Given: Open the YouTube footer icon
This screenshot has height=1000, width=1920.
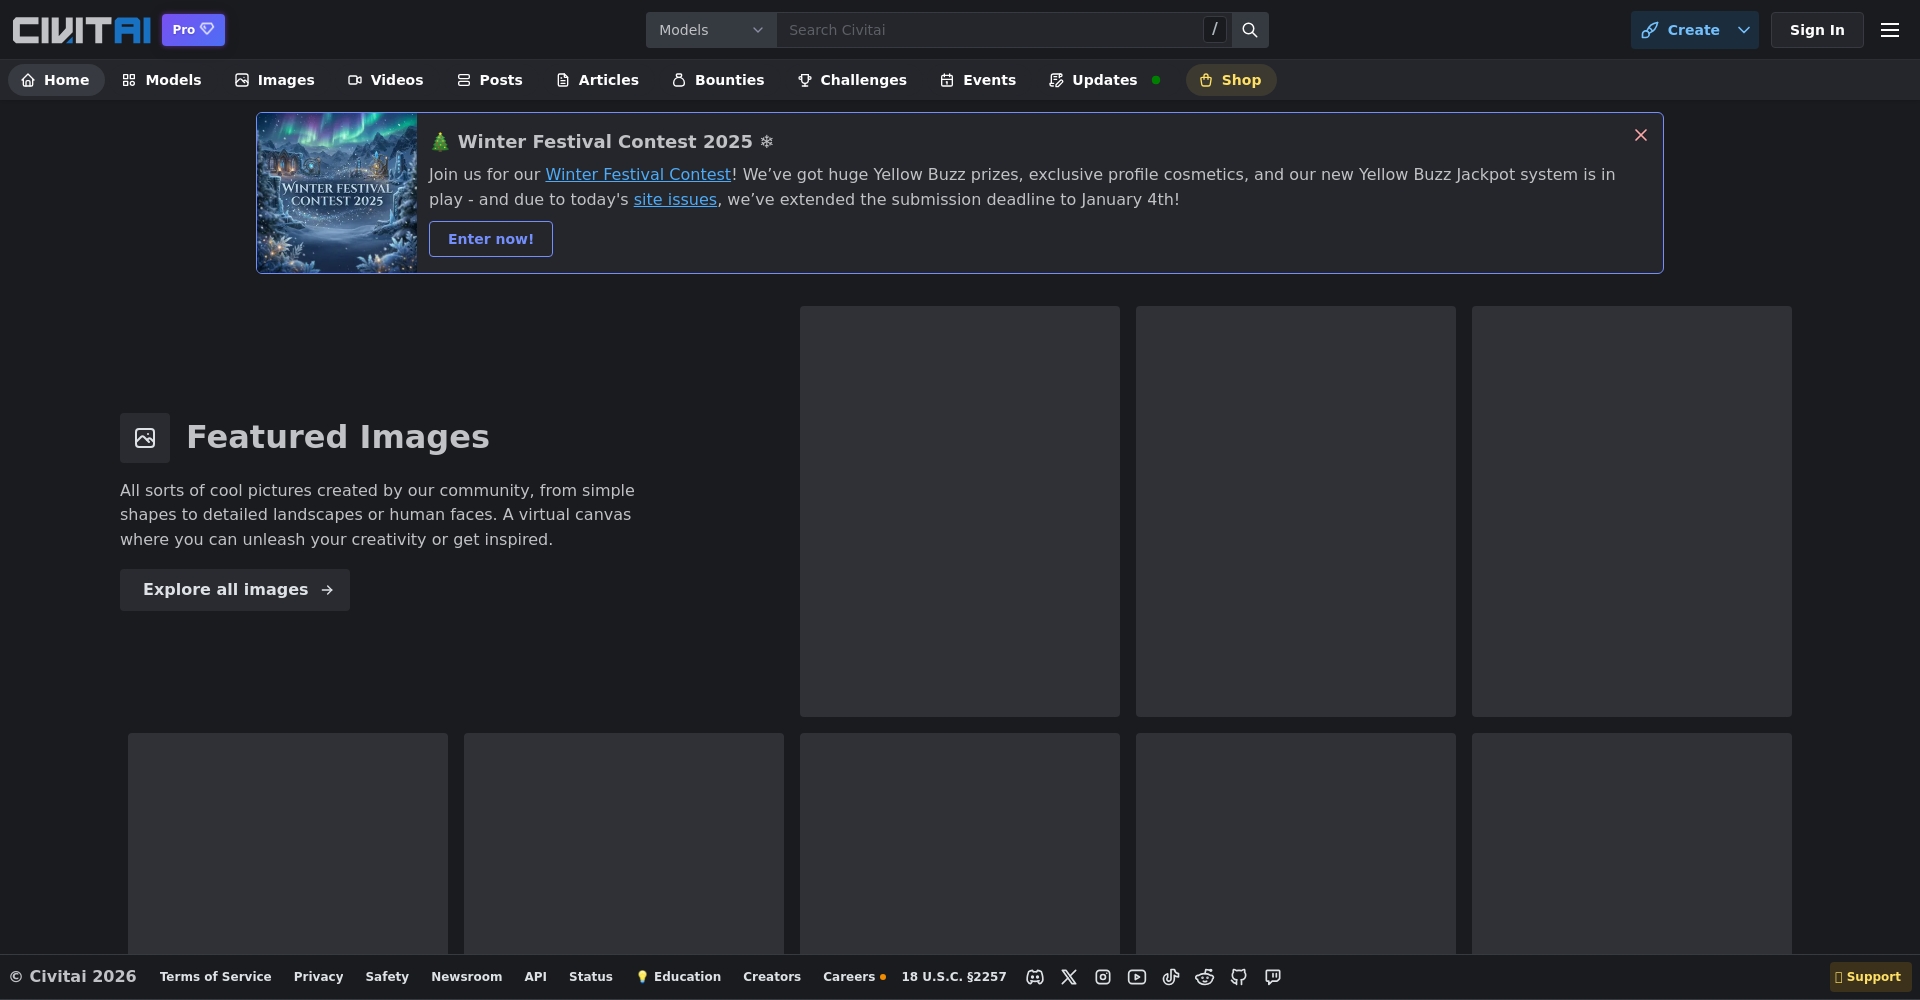Looking at the screenshot, I should click(x=1137, y=977).
